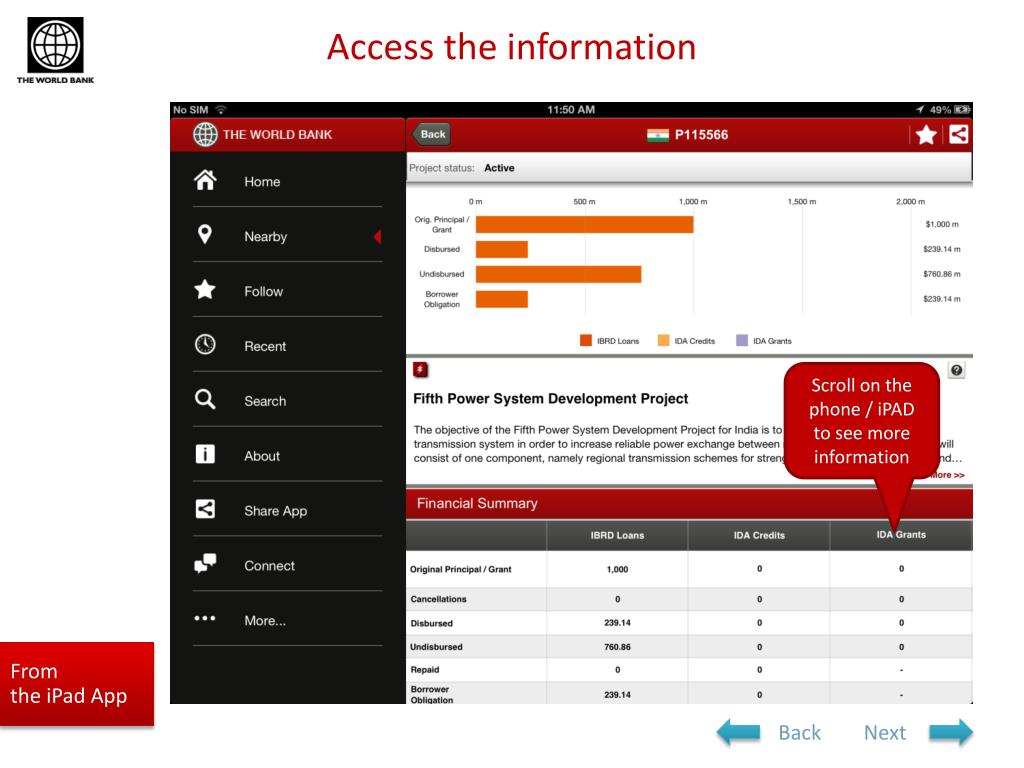Click the Disbursed chart bar
The image size is (1024, 768).
click(x=502, y=249)
